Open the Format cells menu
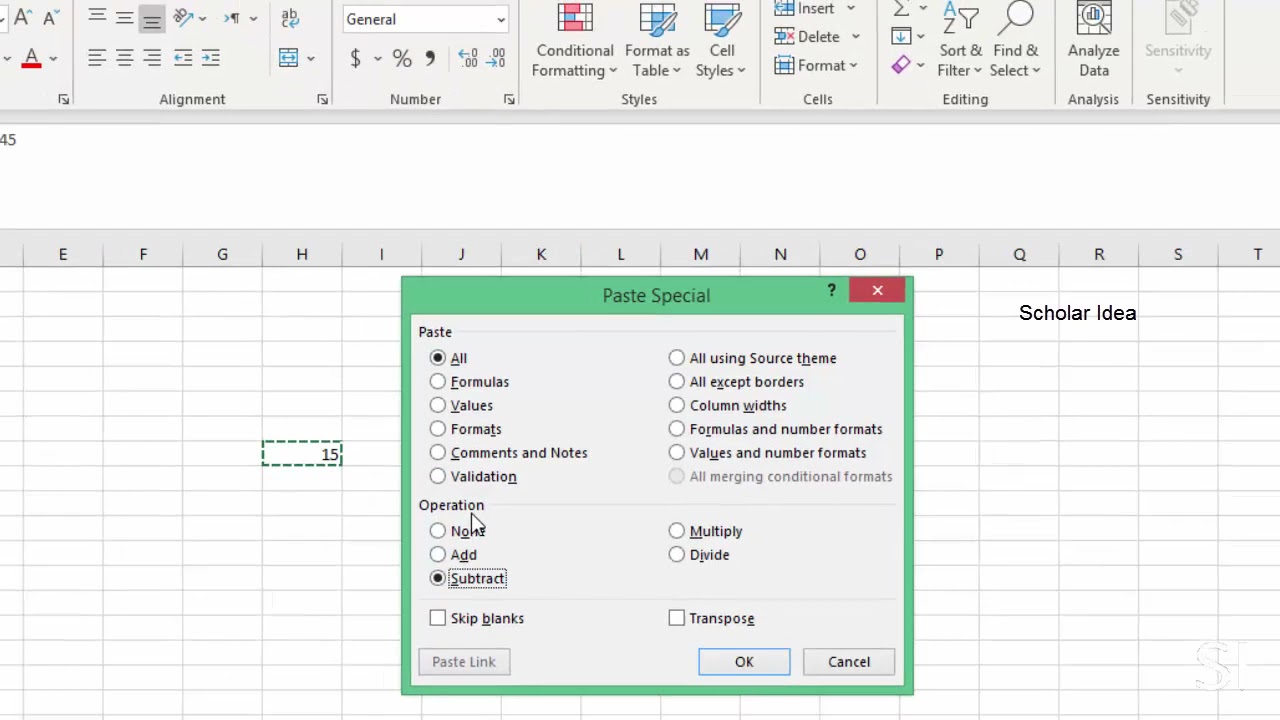Viewport: 1280px width, 720px height. [818, 65]
